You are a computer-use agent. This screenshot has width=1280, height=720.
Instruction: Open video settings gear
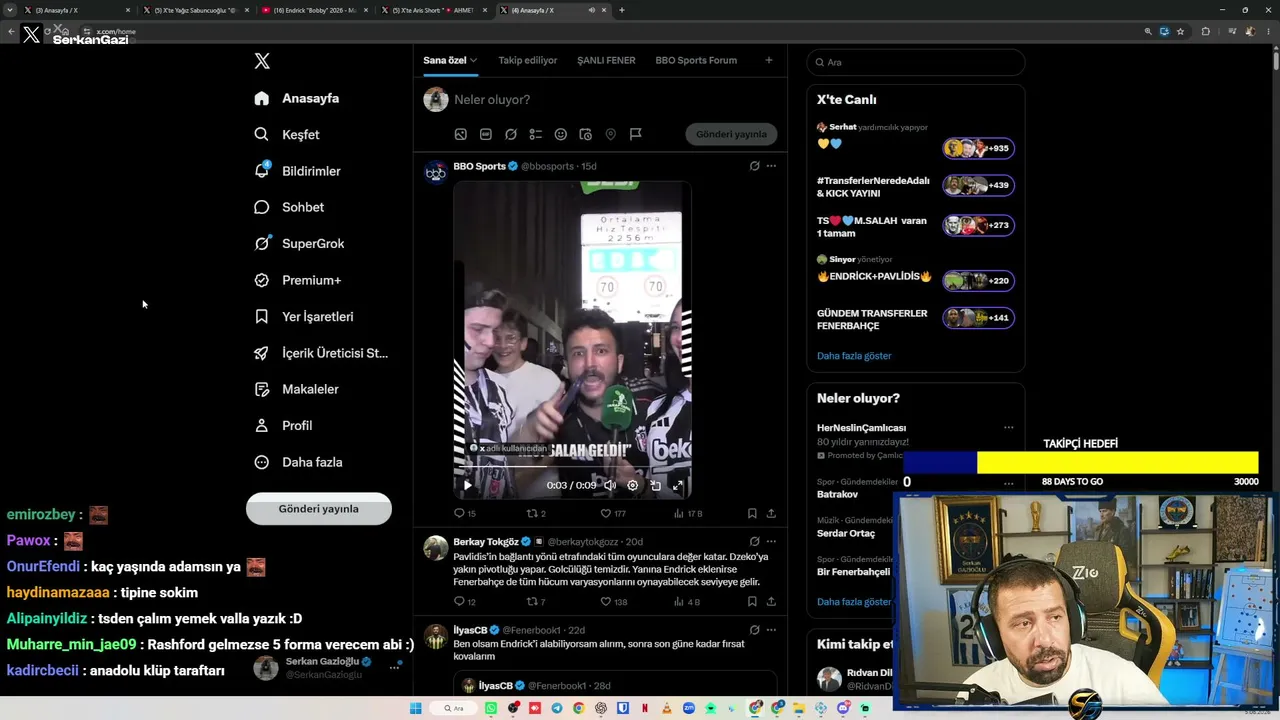[632, 485]
